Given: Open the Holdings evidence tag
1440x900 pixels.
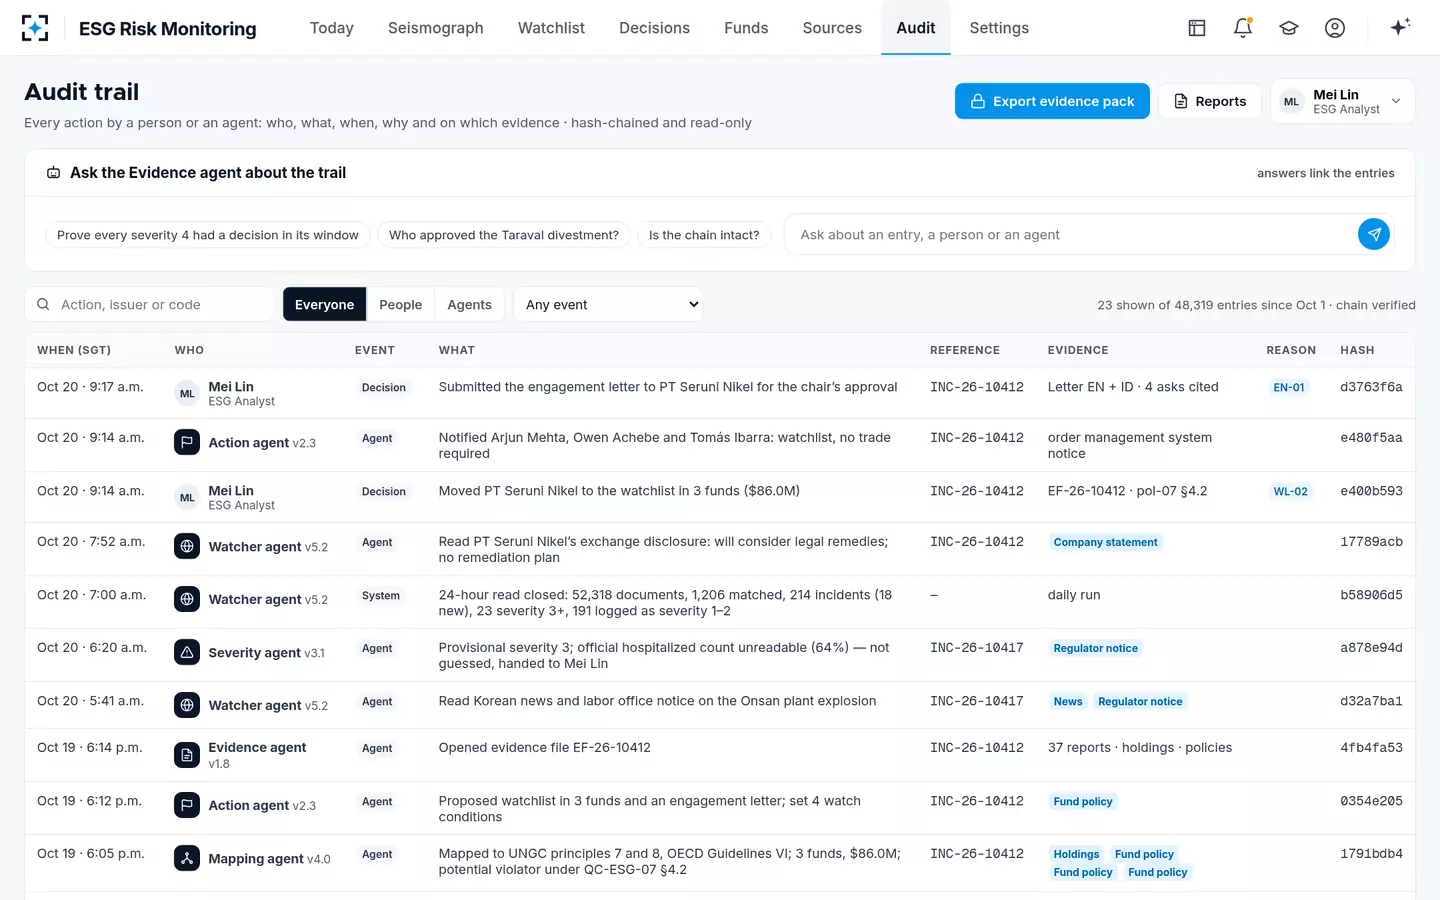Looking at the screenshot, I should (1076, 854).
